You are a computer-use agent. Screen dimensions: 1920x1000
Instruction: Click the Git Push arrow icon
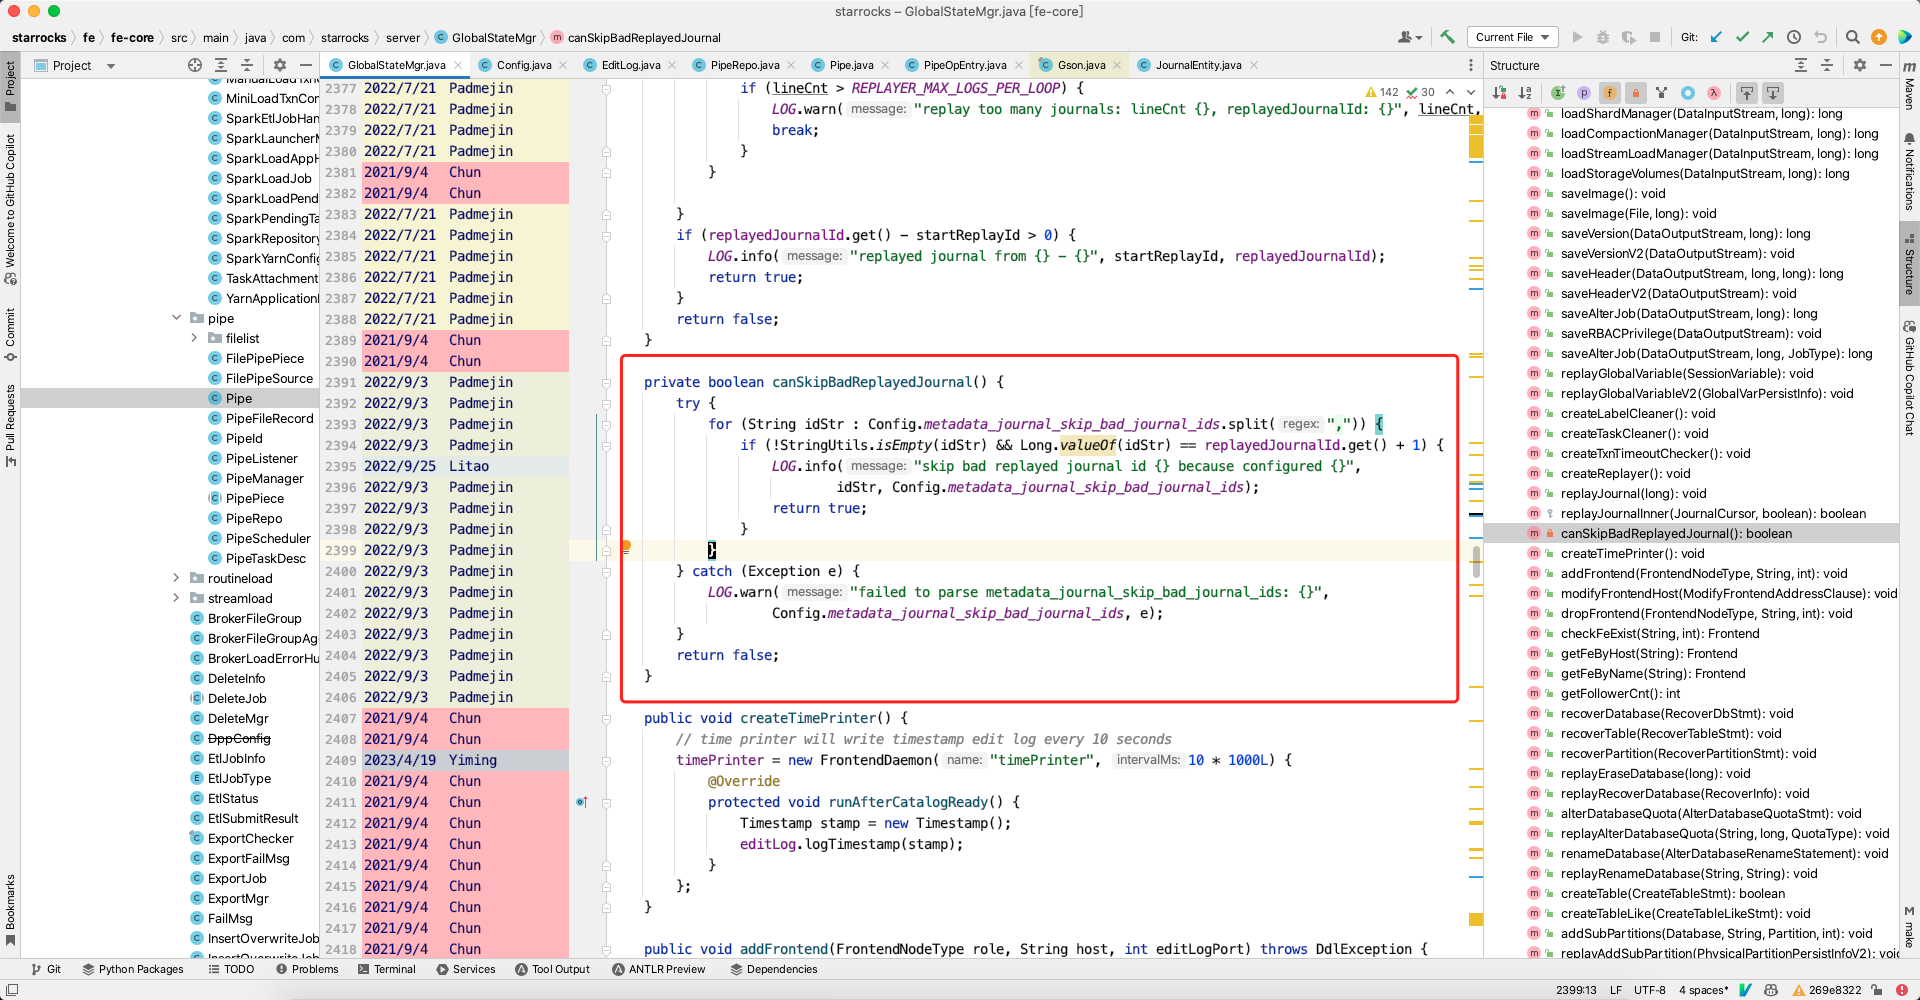click(1768, 37)
